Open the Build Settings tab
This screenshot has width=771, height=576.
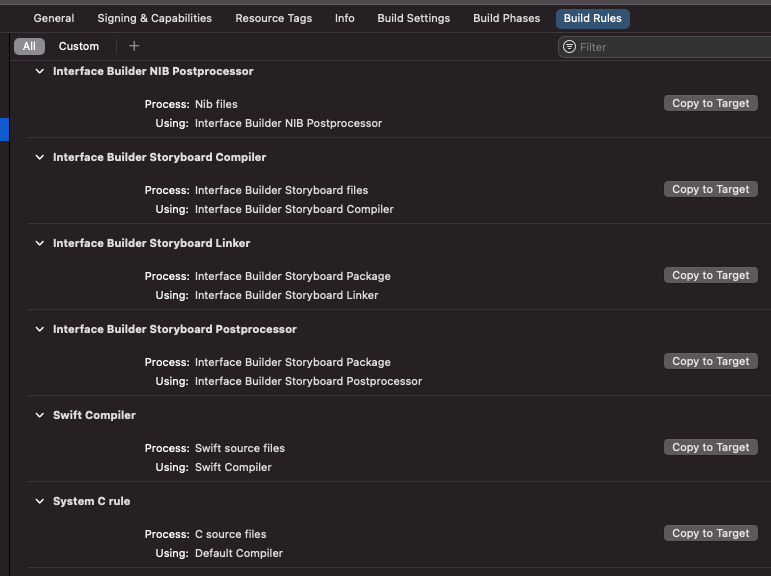414,18
